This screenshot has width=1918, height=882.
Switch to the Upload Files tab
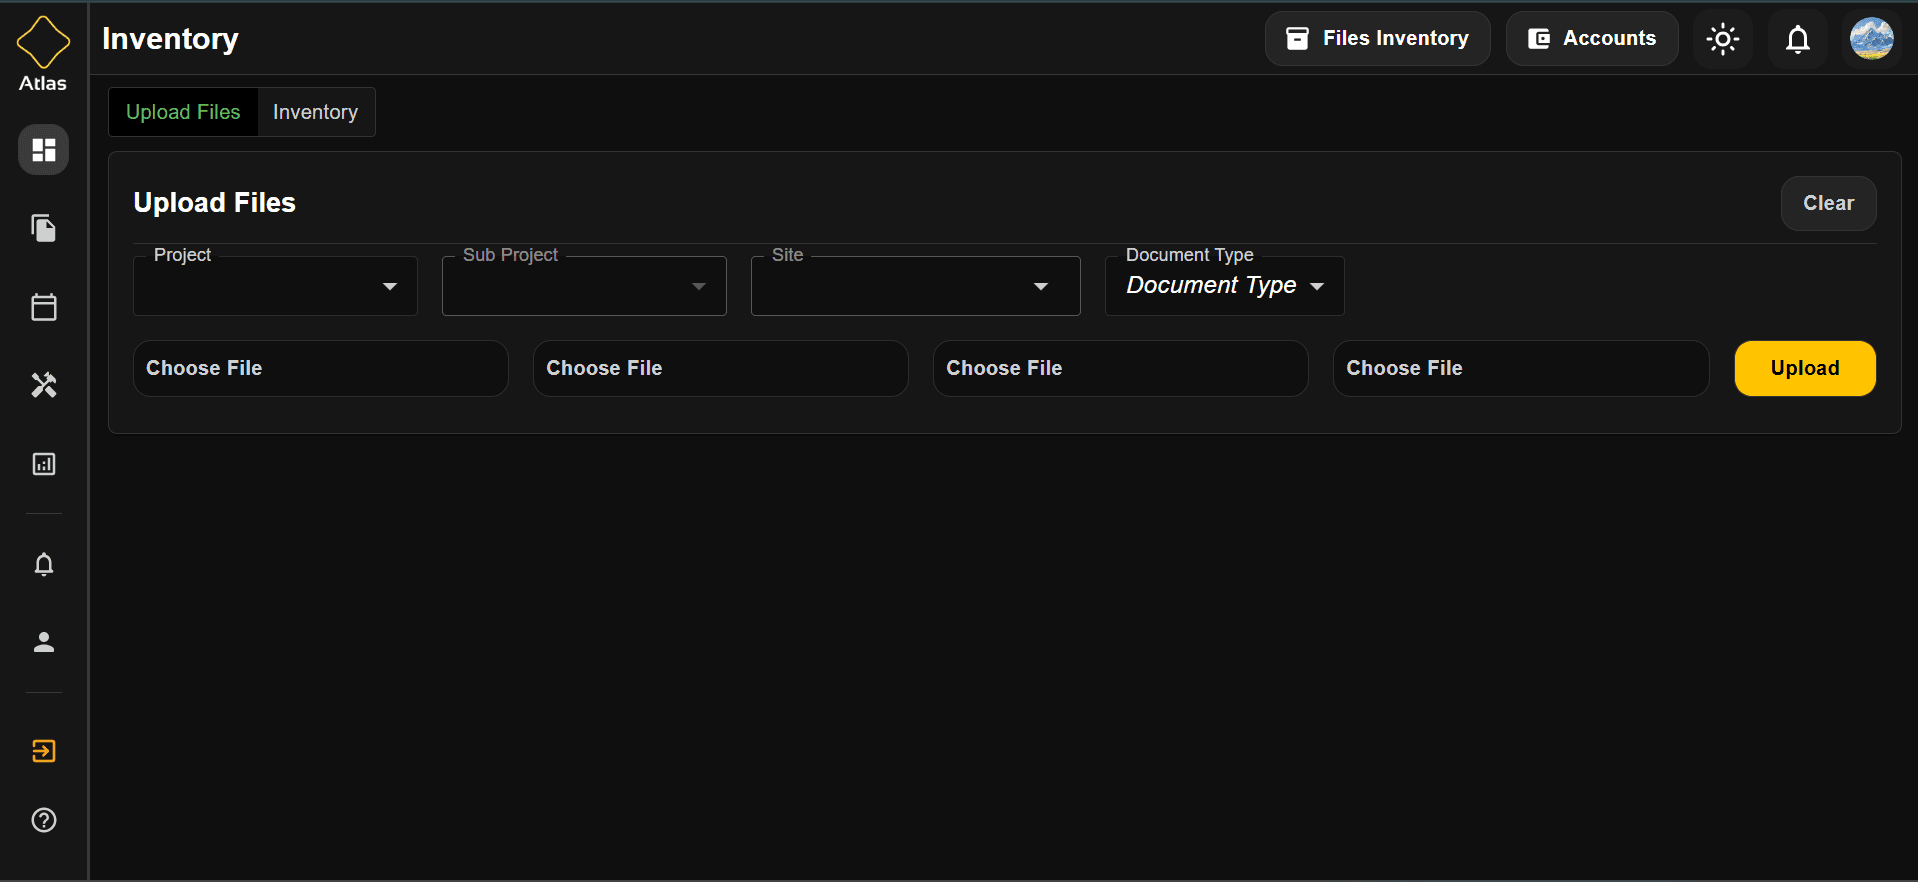[183, 112]
